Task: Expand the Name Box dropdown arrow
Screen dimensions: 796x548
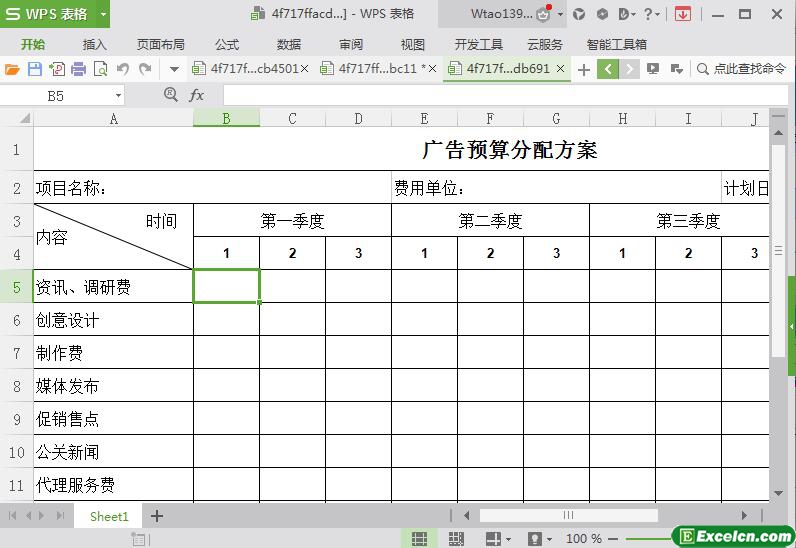Action: click(x=118, y=95)
